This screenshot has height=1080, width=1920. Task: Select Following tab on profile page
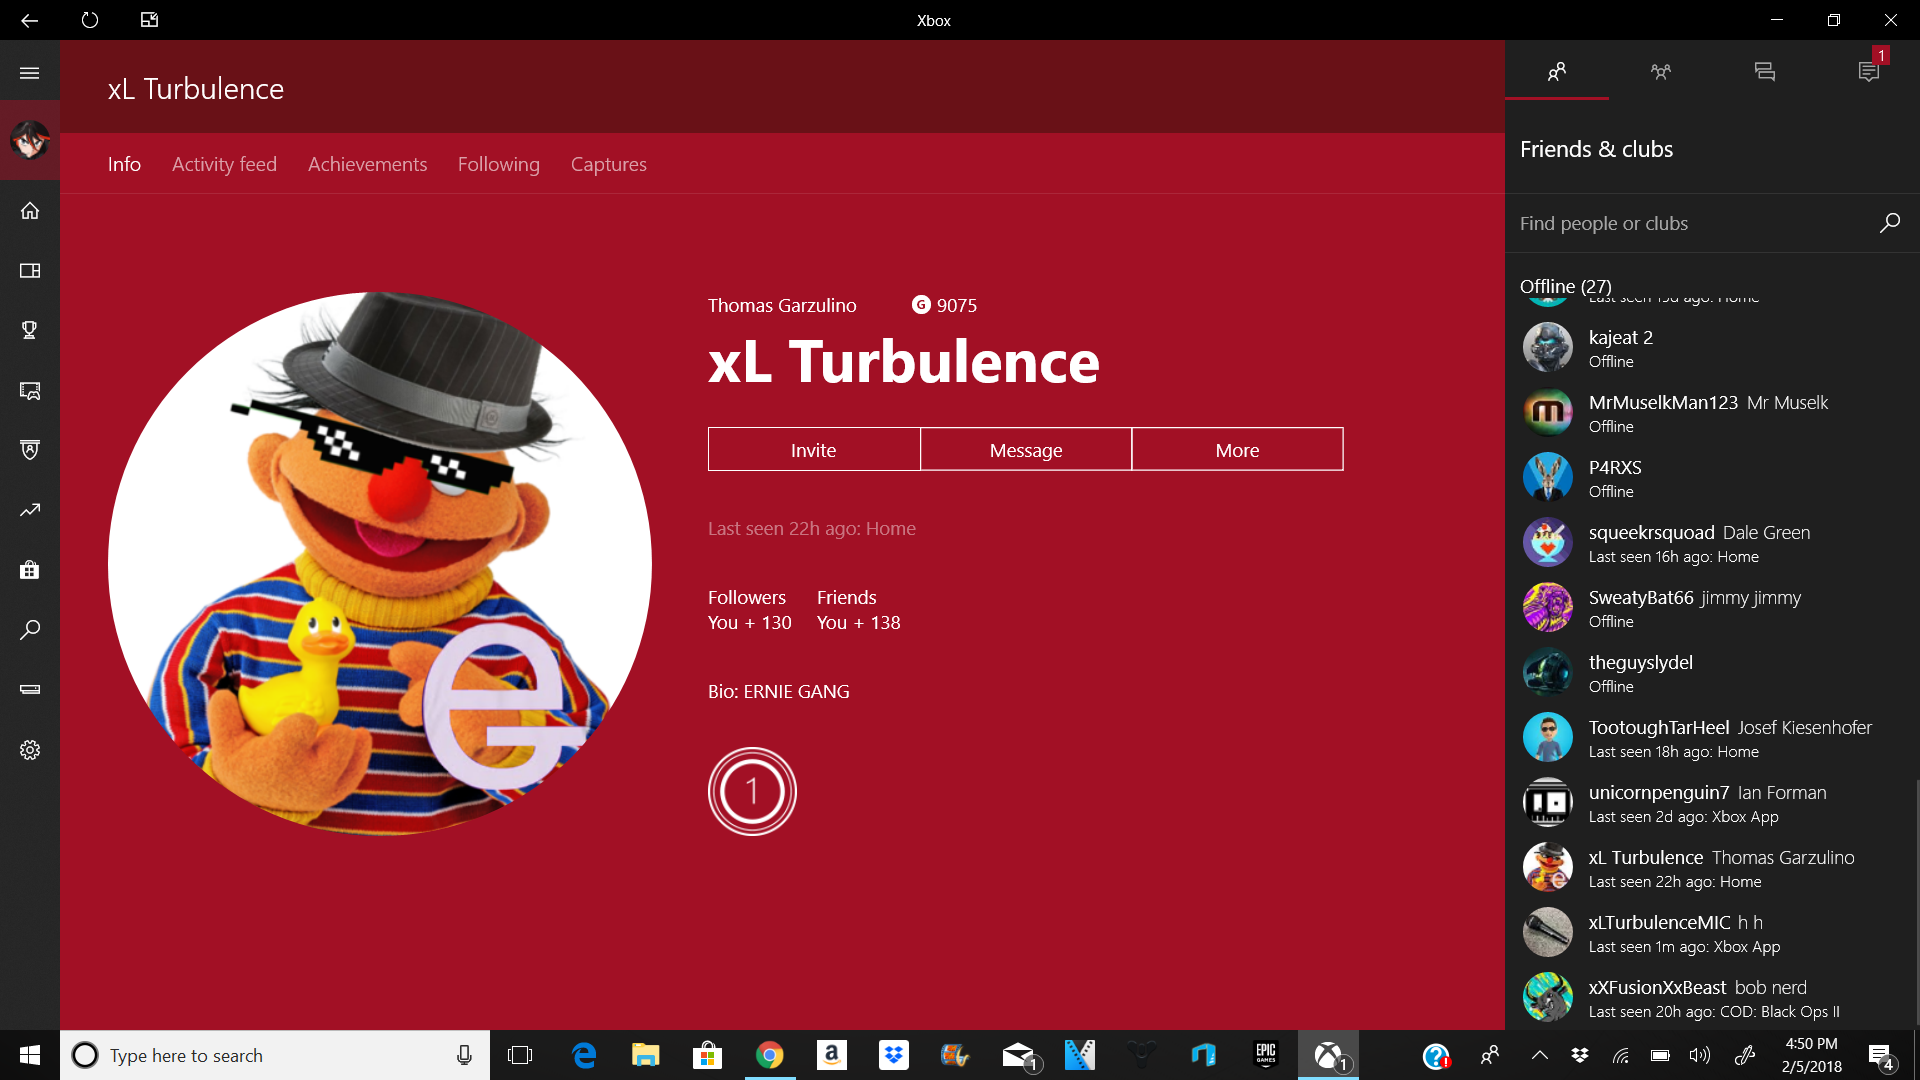[498, 164]
